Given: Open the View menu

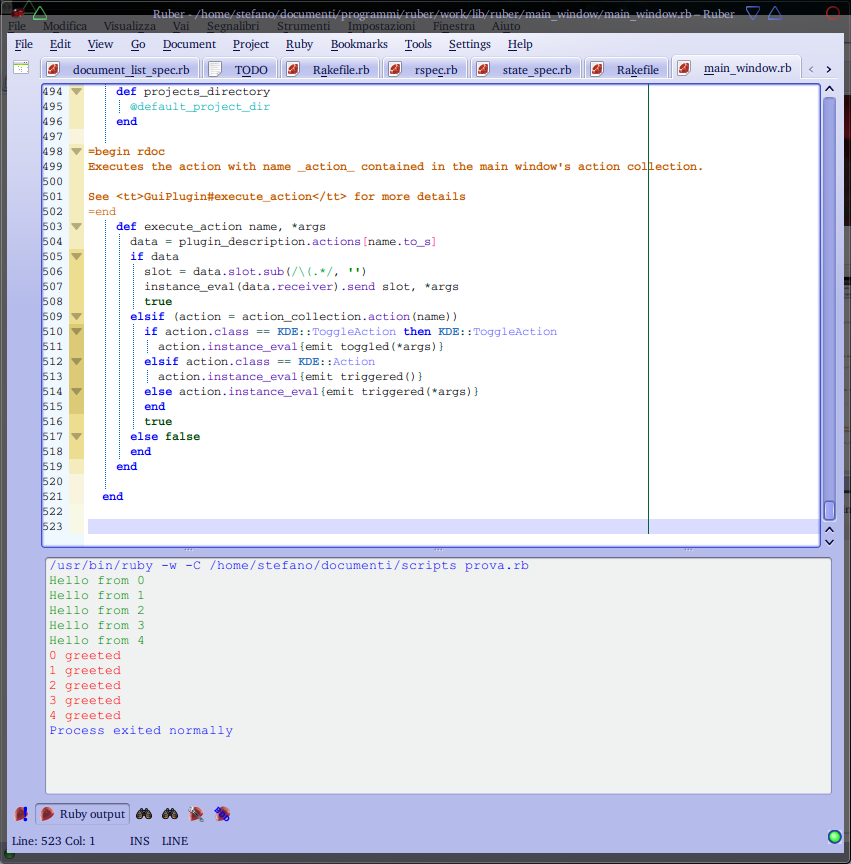Looking at the screenshot, I should pyautogui.click(x=100, y=44).
